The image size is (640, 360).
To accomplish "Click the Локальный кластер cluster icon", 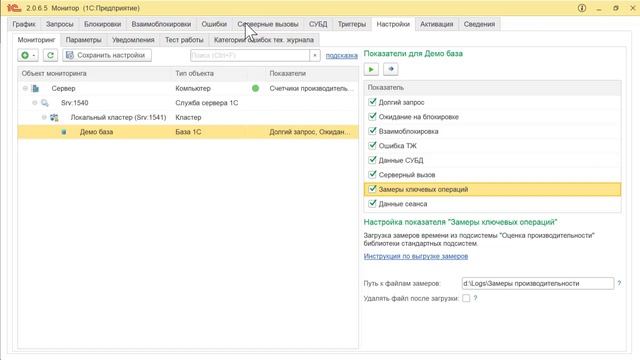I will 54,118.
